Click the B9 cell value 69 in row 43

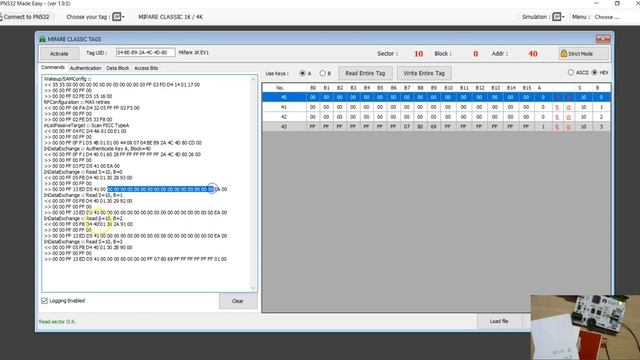coord(433,127)
